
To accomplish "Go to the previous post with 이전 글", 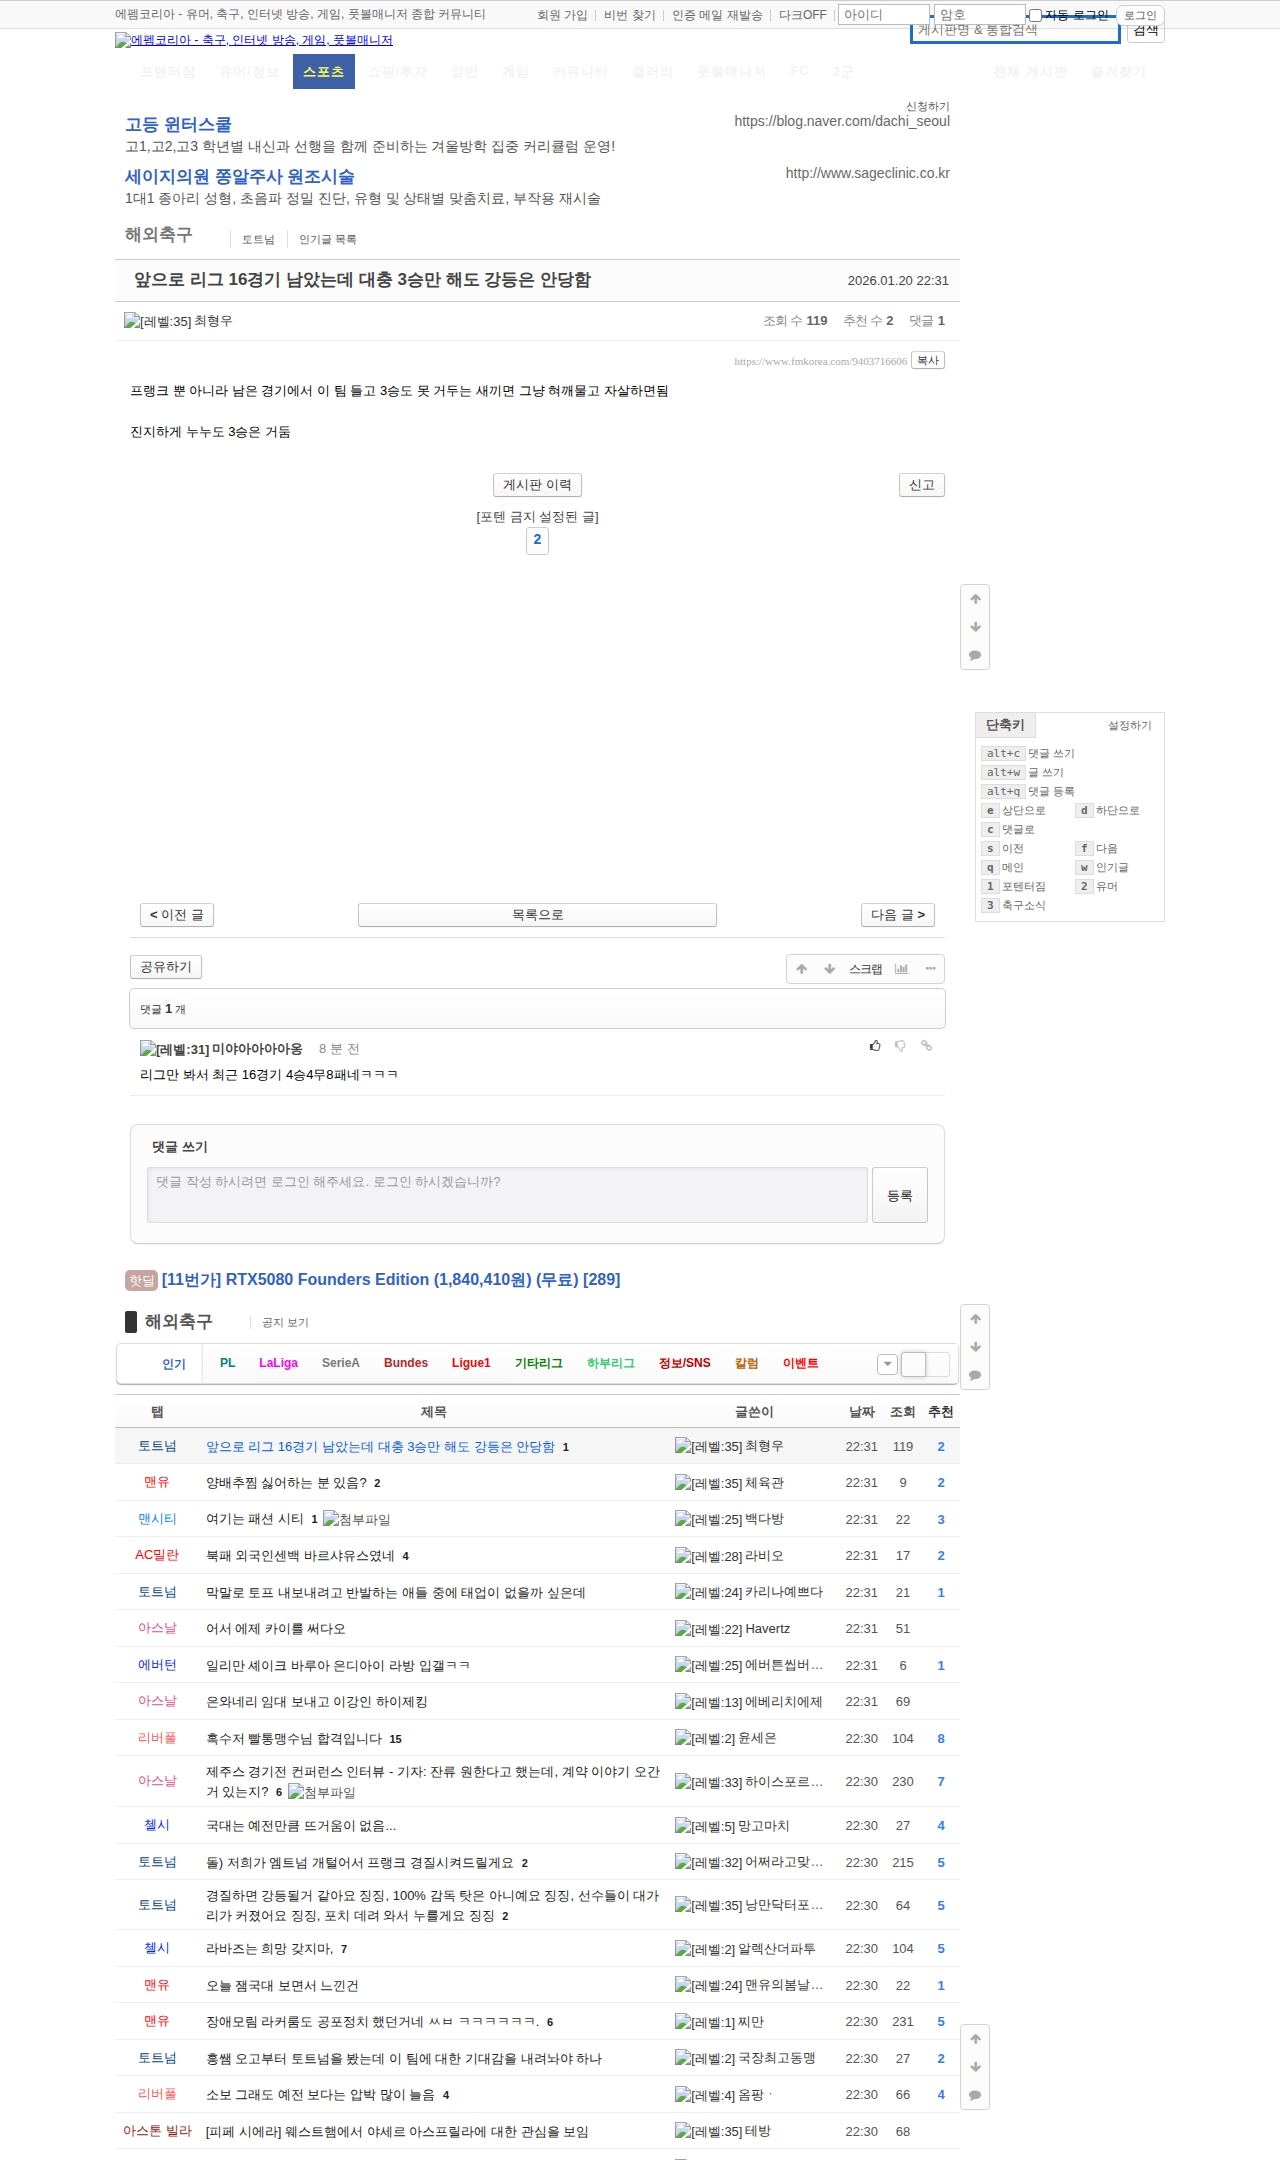I will point(177,915).
